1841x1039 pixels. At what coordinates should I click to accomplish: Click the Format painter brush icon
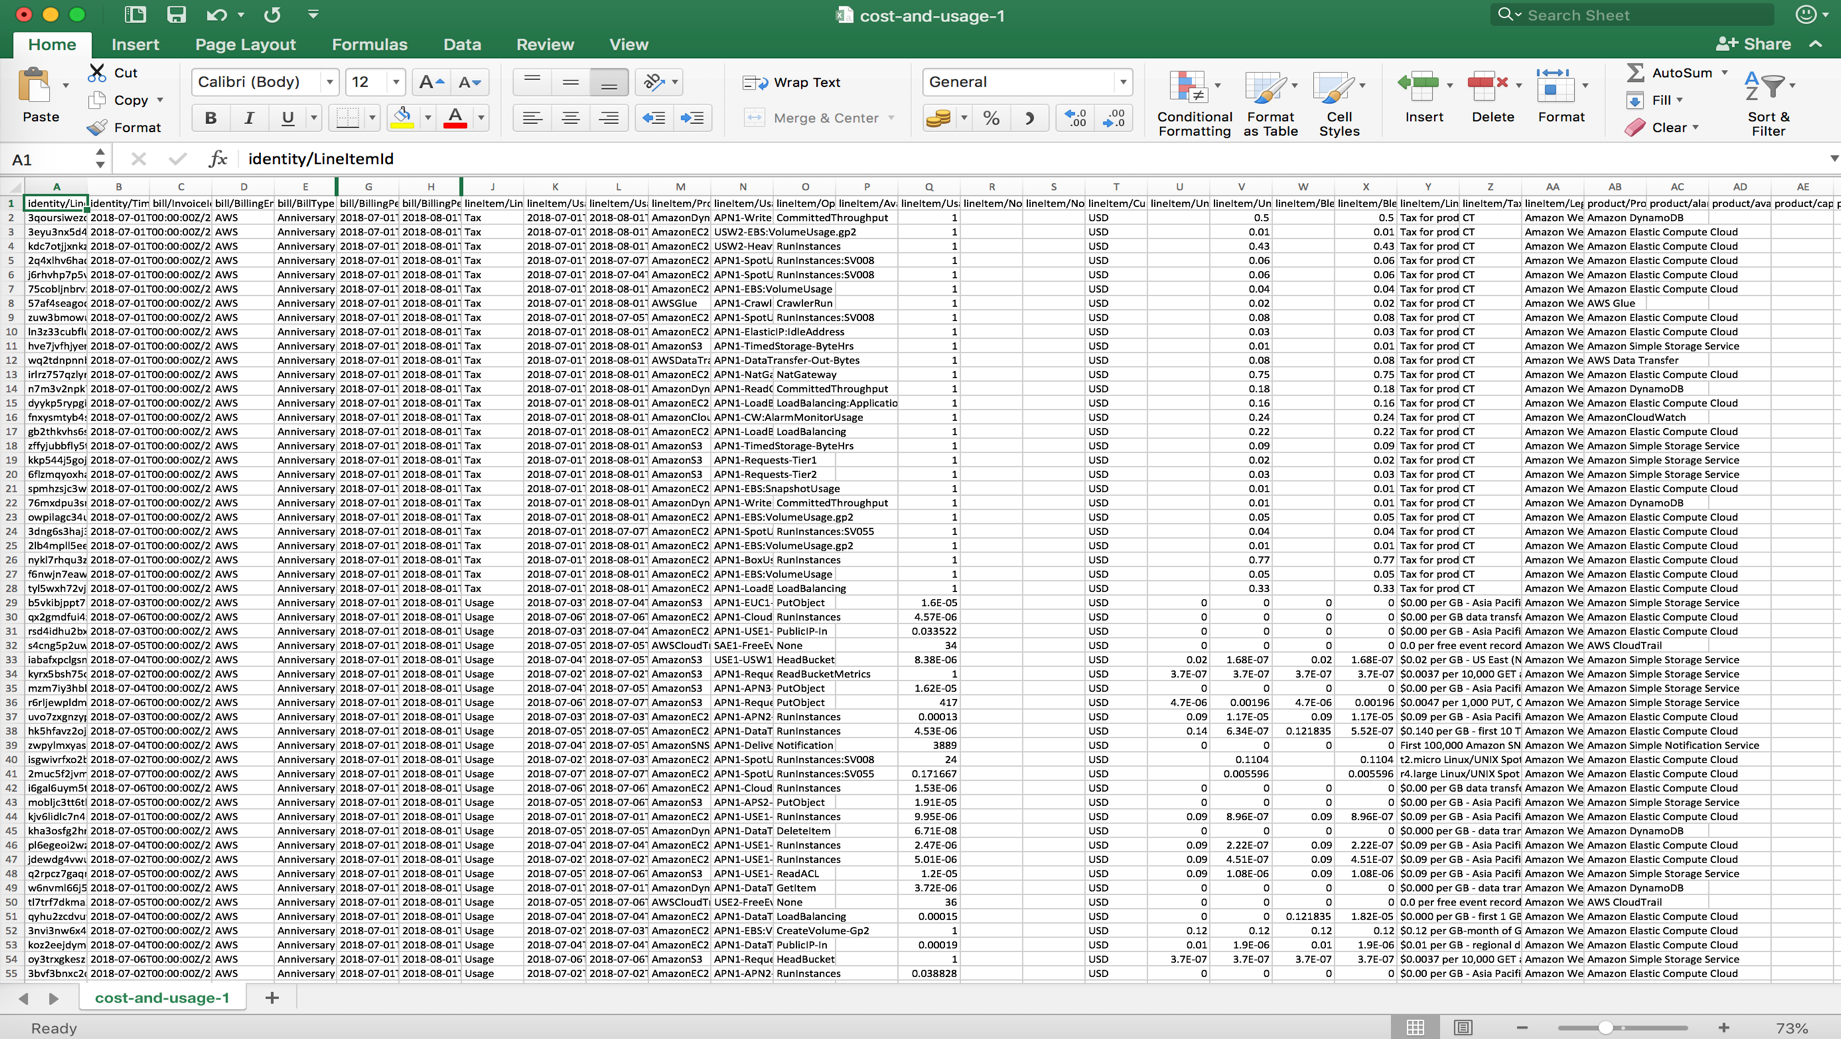(97, 127)
